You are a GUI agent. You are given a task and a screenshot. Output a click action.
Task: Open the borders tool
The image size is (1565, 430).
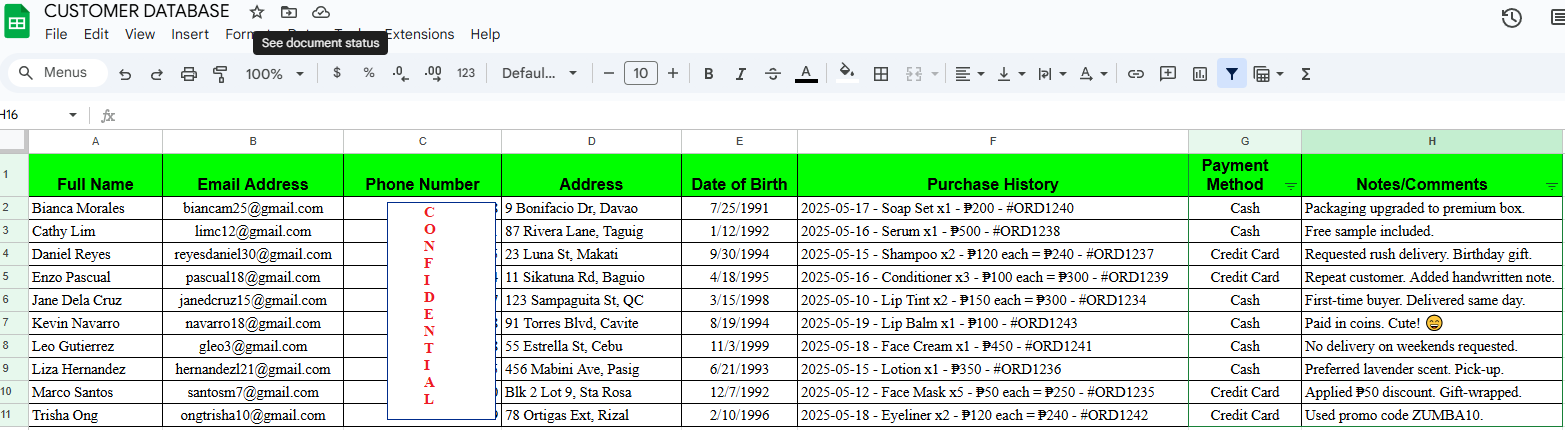pyautogui.click(x=881, y=74)
